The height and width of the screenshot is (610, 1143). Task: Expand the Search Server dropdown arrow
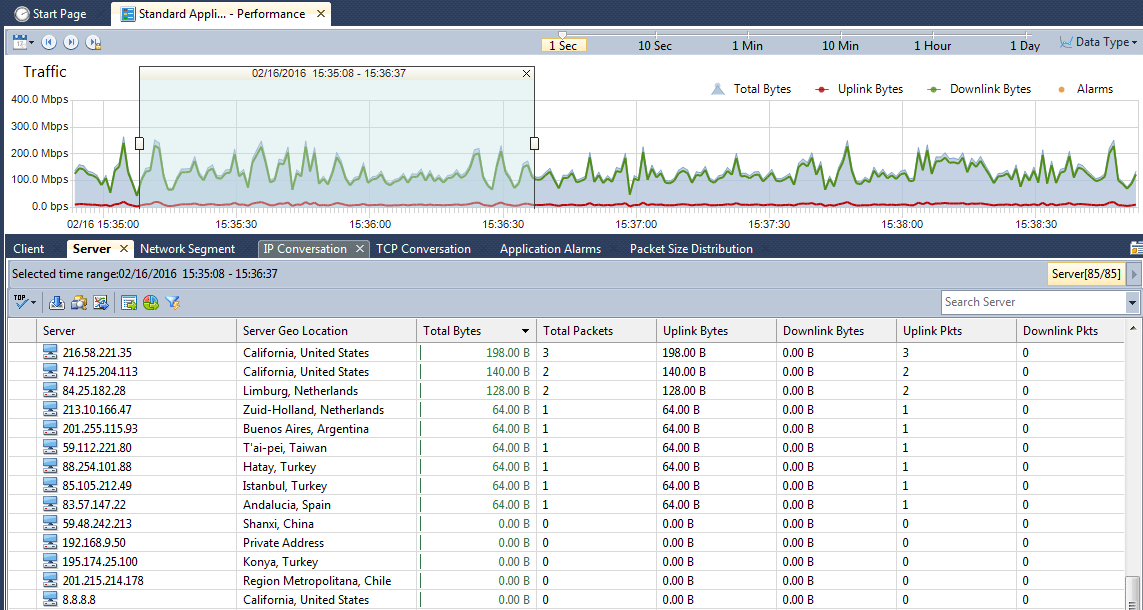tap(1131, 301)
